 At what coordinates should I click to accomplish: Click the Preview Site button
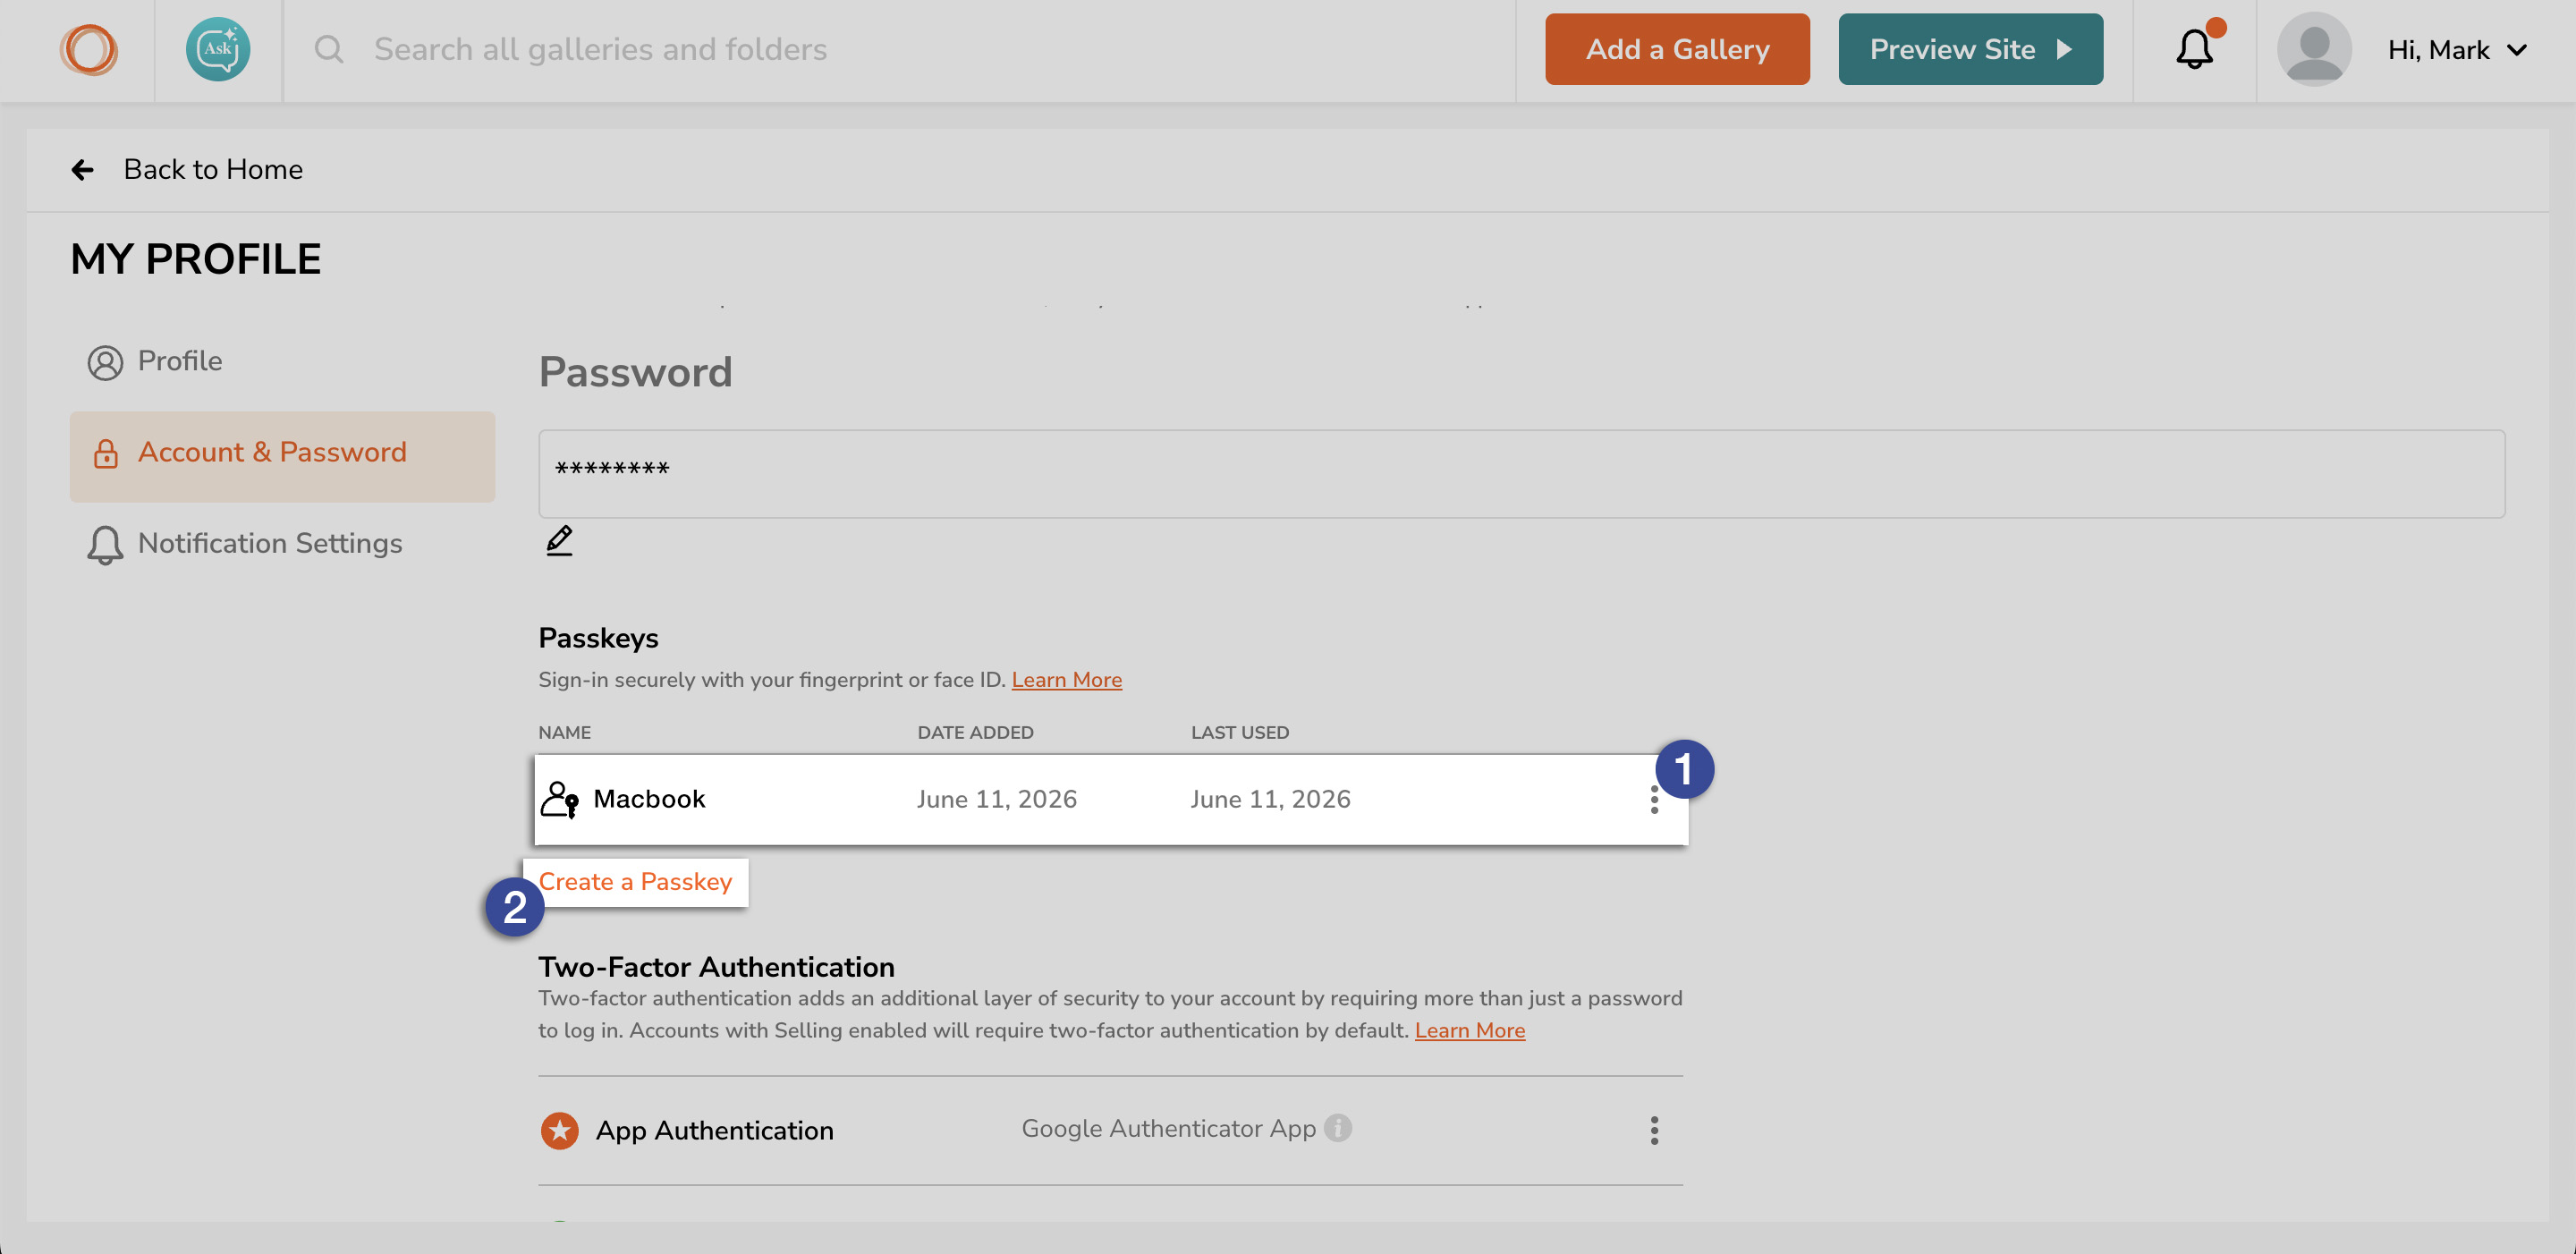[x=1970, y=49]
